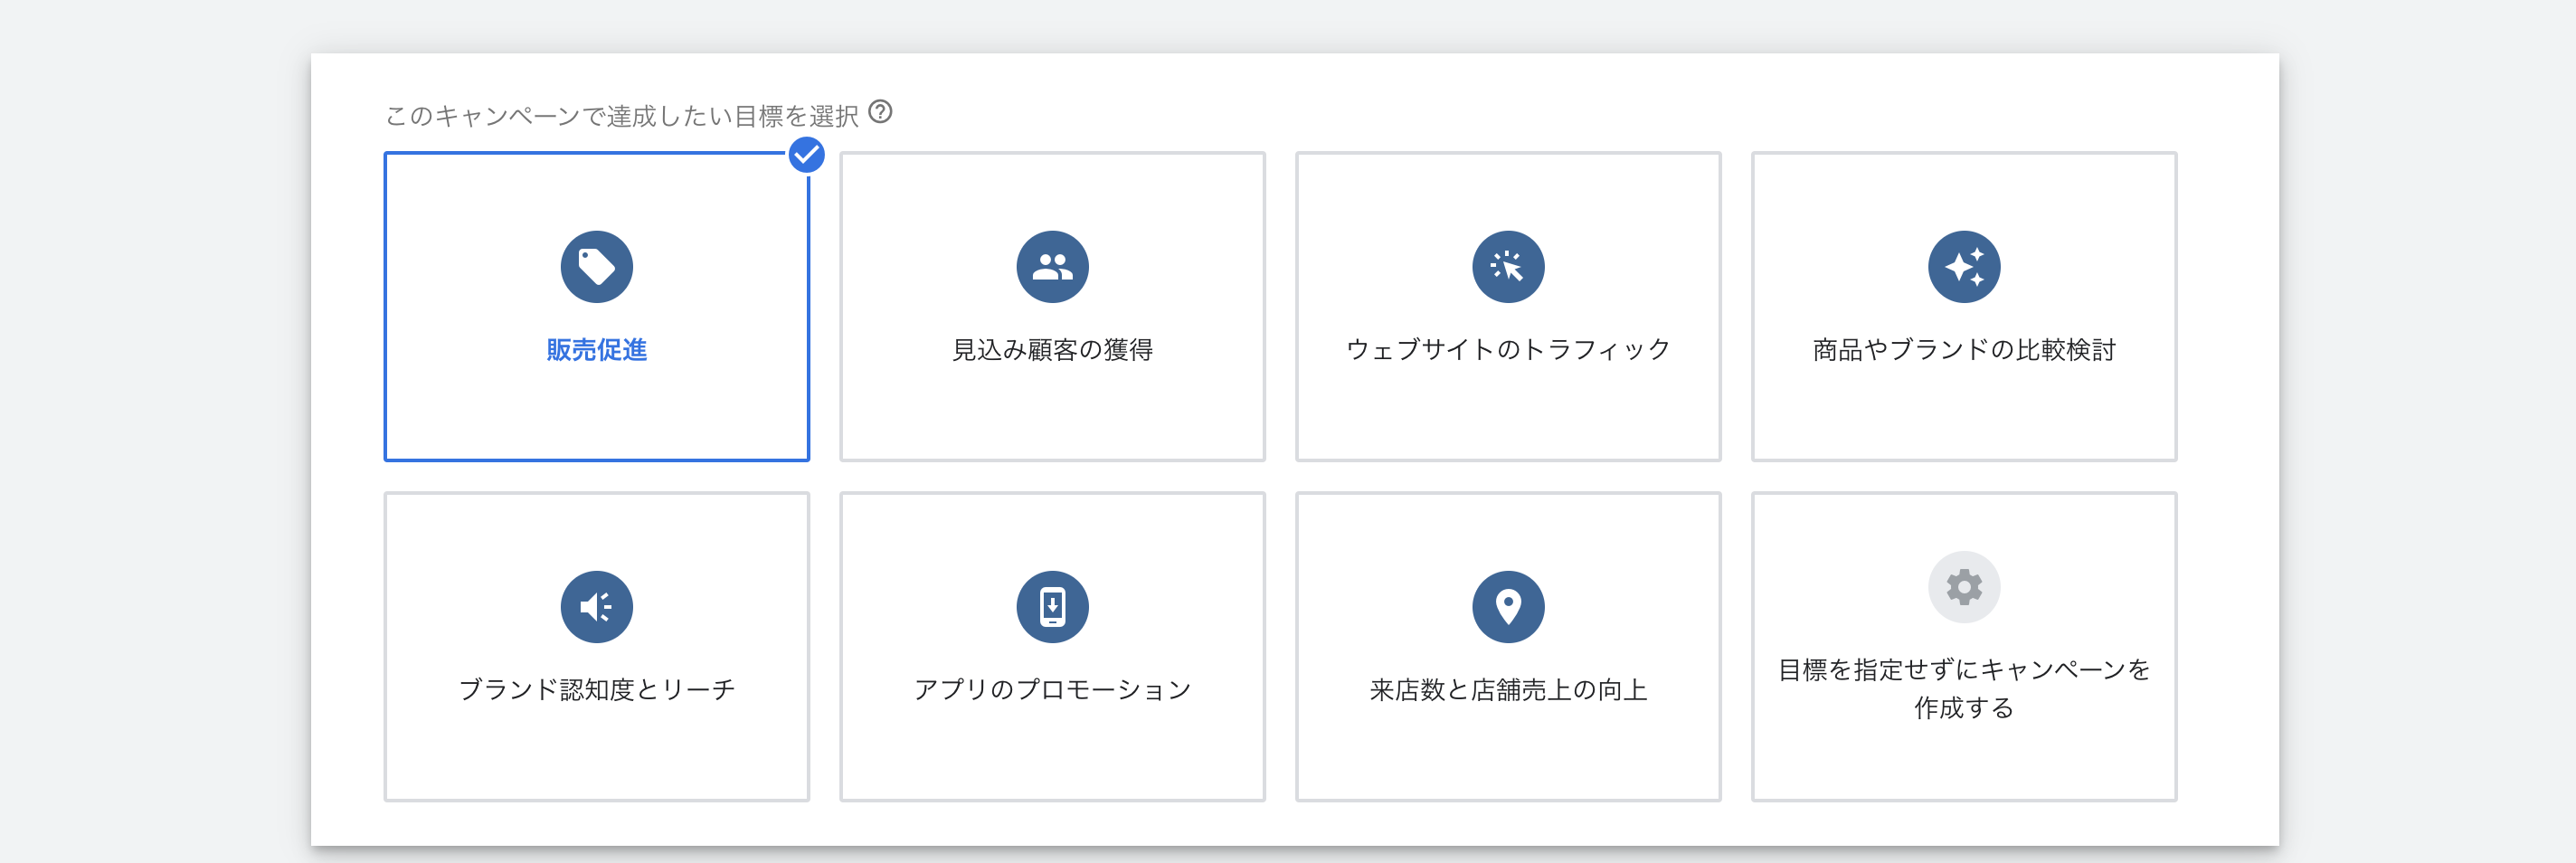Select 見込み顧客の獲得 as campaign goal
Screen dimensions: 2576x863
pos(1052,306)
